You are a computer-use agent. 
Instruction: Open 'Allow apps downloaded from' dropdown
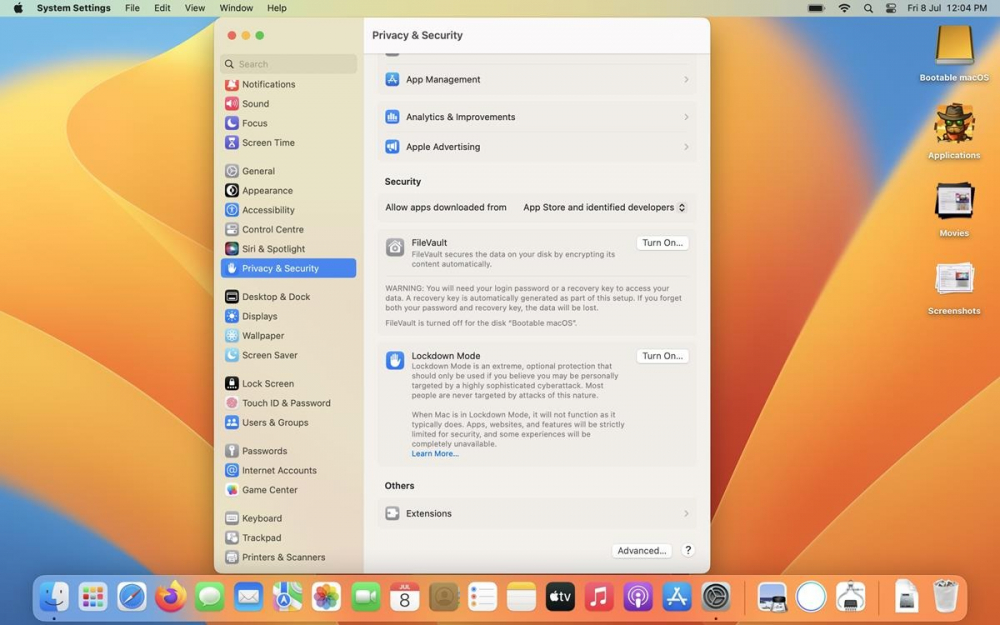604,208
